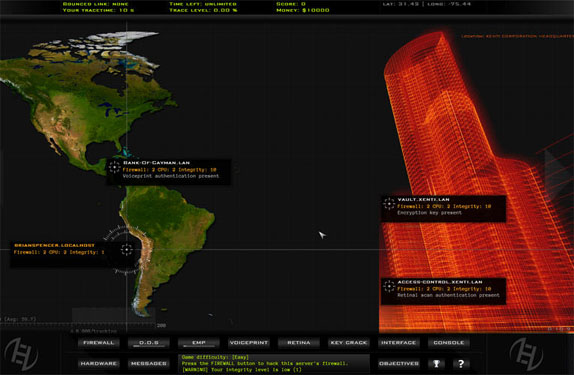Screen dimensions: 574x375
Task: Select the access-control.xenti.lan crosshair icon
Action: [x=389, y=286]
